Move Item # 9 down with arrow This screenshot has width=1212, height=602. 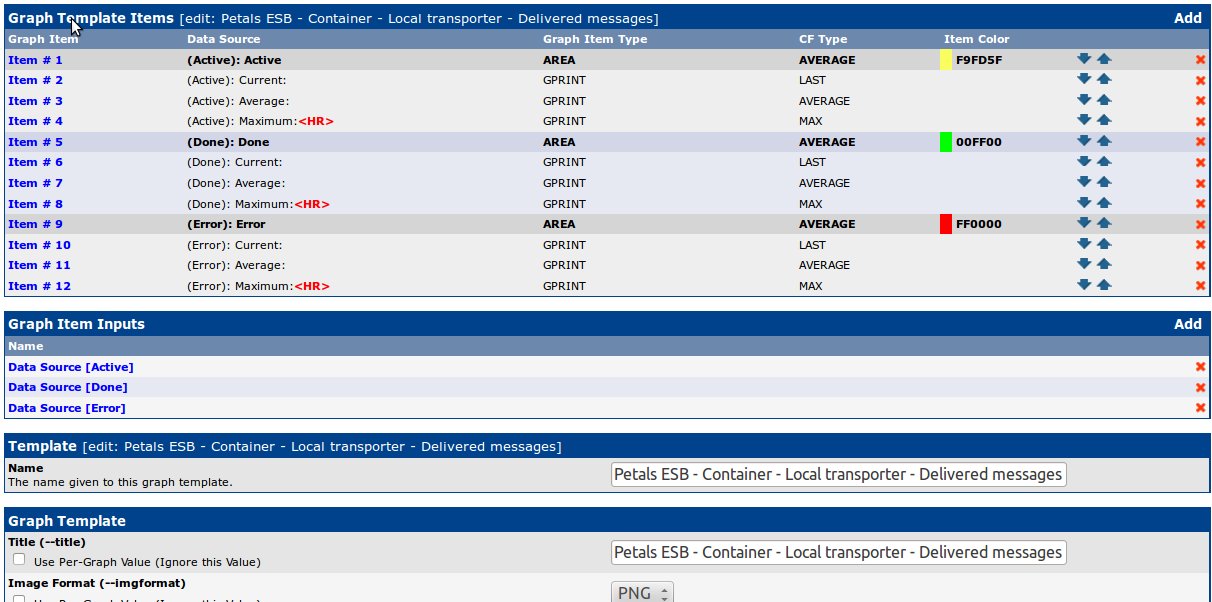point(1083,223)
